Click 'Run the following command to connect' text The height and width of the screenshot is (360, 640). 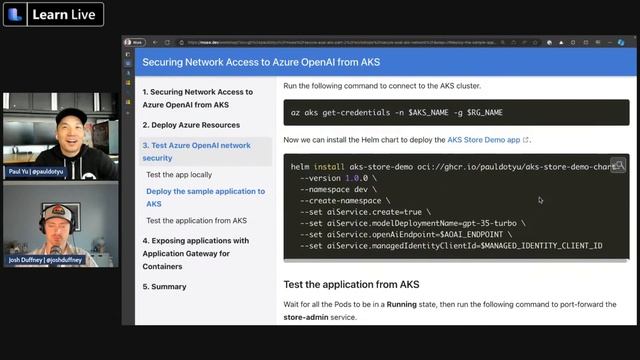[x=382, y=86]
